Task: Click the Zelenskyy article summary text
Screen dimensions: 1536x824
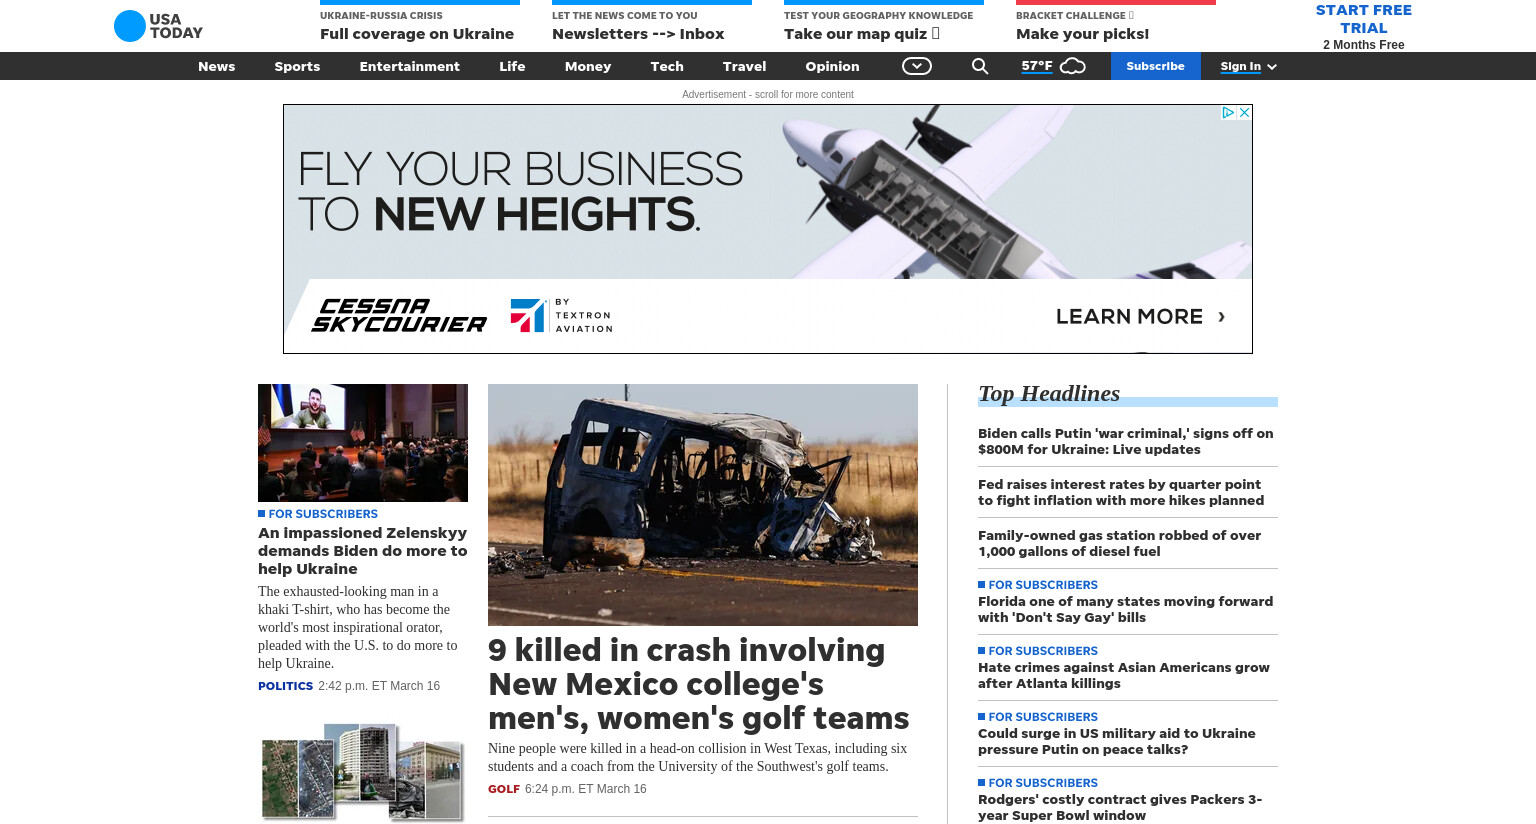Action: point(358,627)
